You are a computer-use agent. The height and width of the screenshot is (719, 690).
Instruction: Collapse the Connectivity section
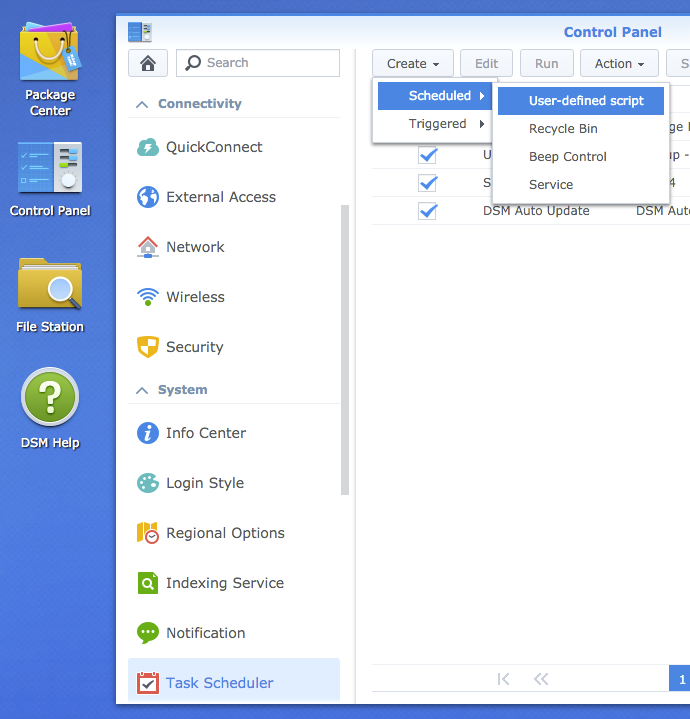142,104
